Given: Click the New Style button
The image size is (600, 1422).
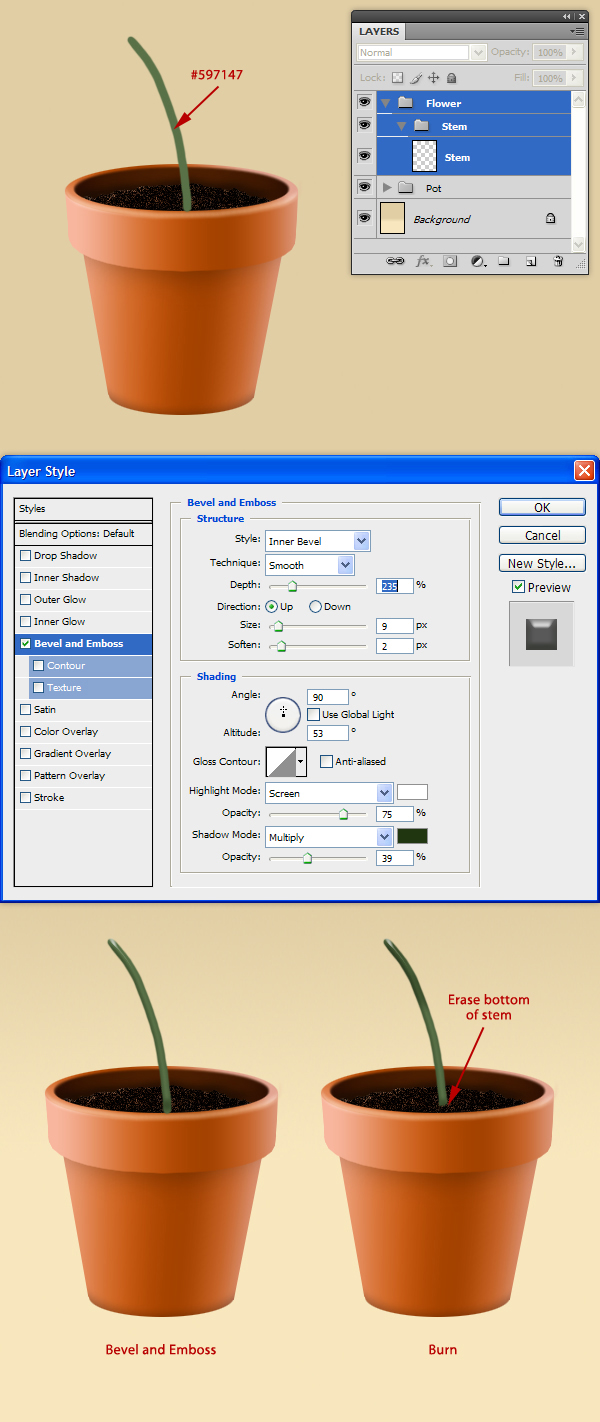Looking at the screenshot, I should pyautogui.click(x=542, y=563).
